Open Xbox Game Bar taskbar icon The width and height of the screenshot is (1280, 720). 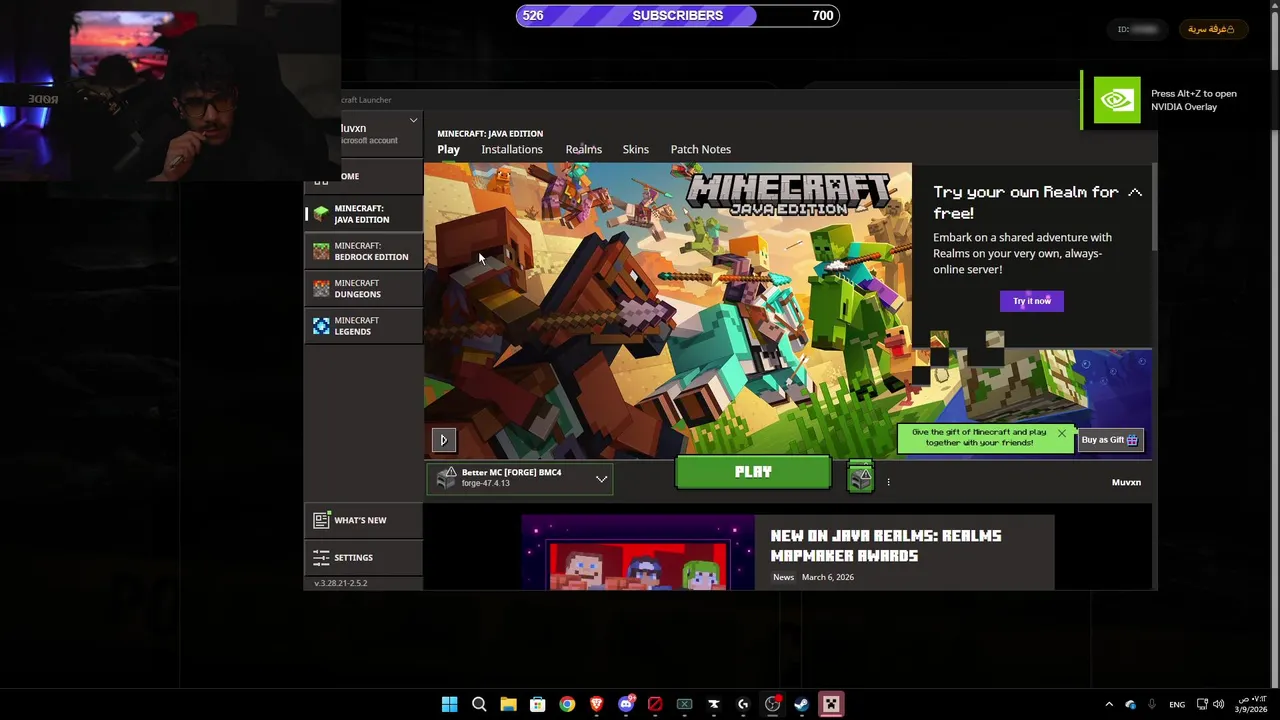pos(684,704)
